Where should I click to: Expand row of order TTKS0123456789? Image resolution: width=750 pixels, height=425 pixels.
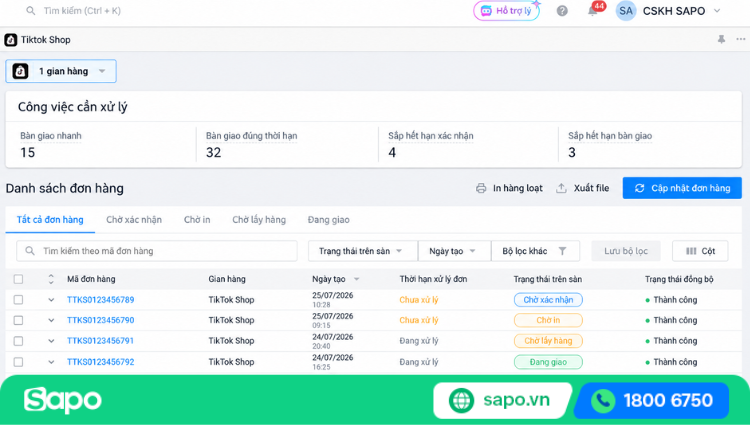[51, 300]
